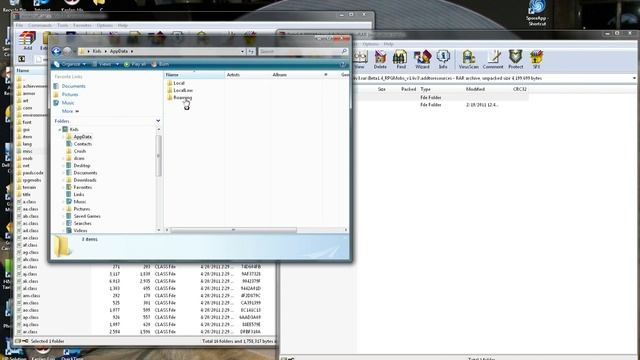Go back with Explorer's blue Back arrow

[x=56, y=51]
